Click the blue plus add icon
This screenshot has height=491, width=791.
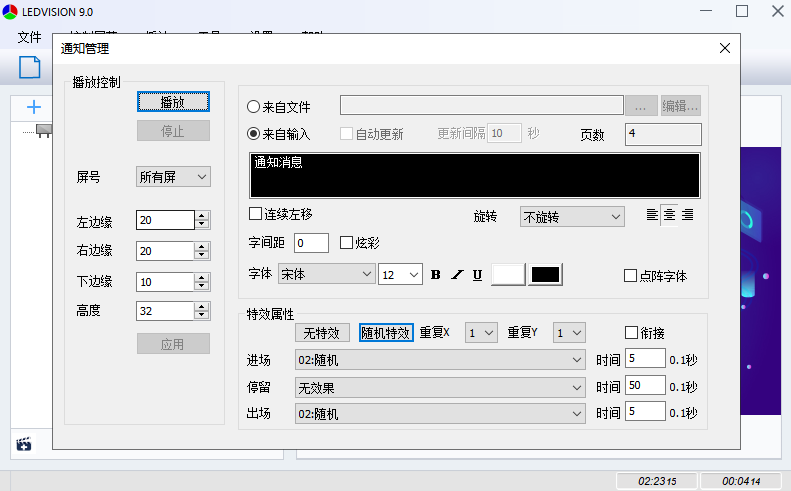(x=34, y=107)
